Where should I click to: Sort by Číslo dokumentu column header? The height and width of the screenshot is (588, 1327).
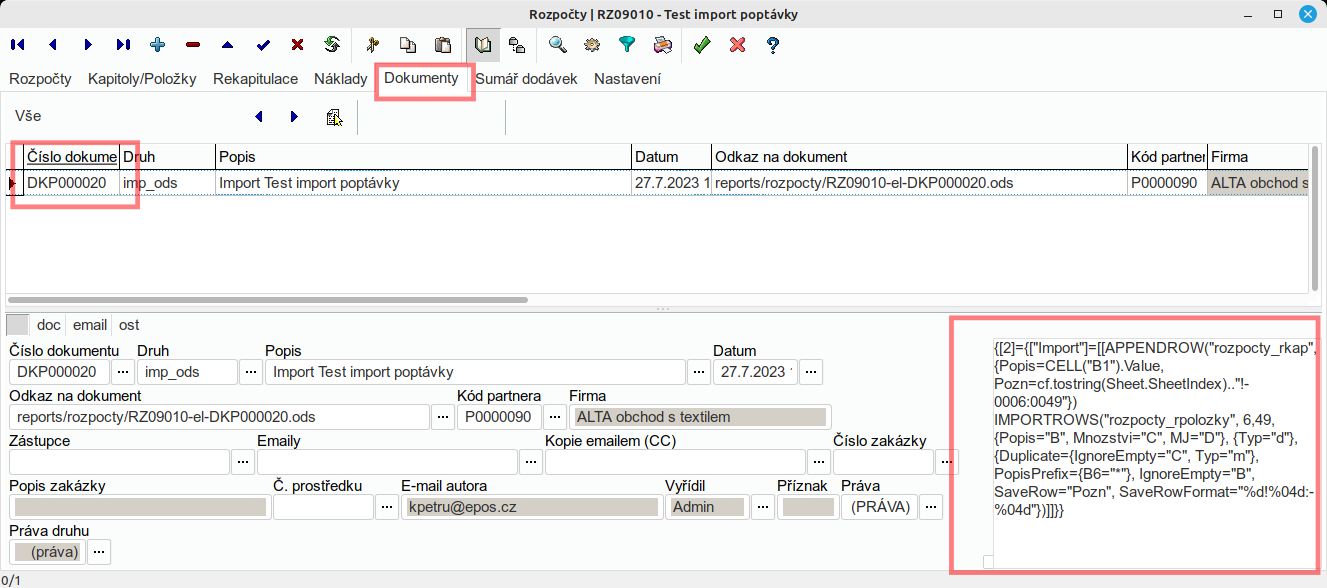[71, 157]
